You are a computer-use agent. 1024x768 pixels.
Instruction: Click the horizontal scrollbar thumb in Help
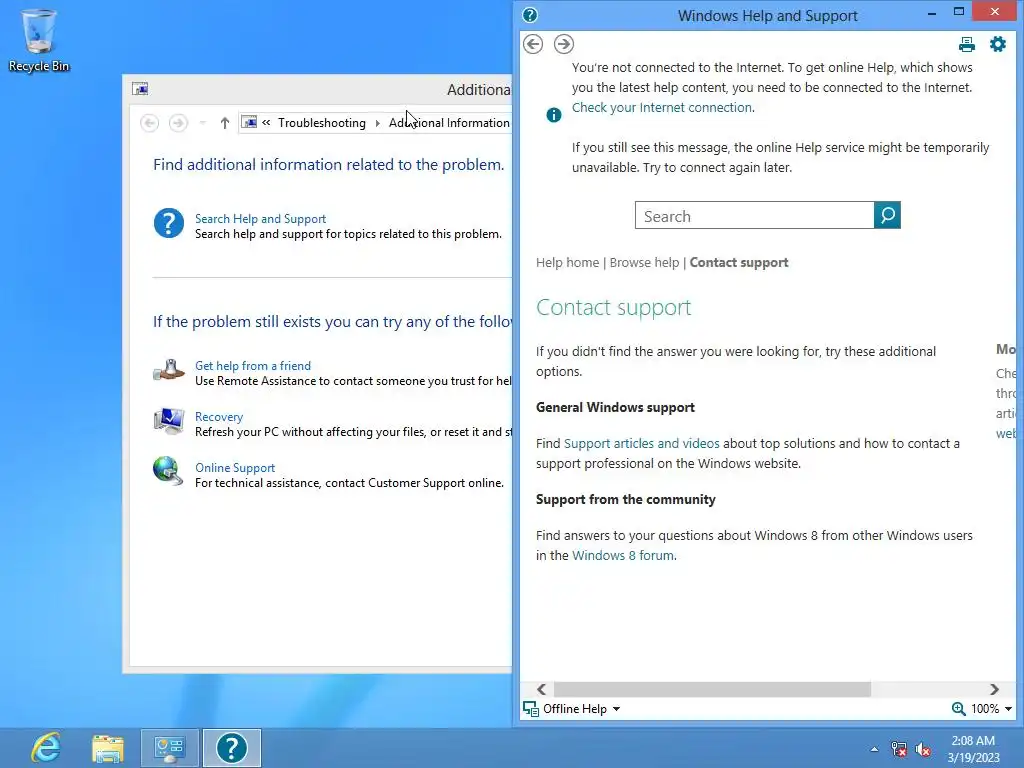click(x=712, y=689)
